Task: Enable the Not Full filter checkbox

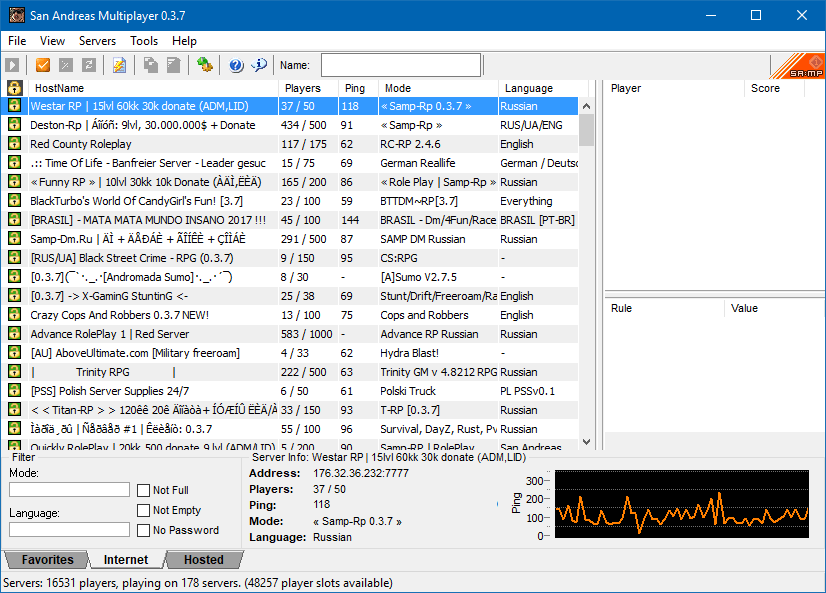Action: pyautogui.click(x=143, y=490)
